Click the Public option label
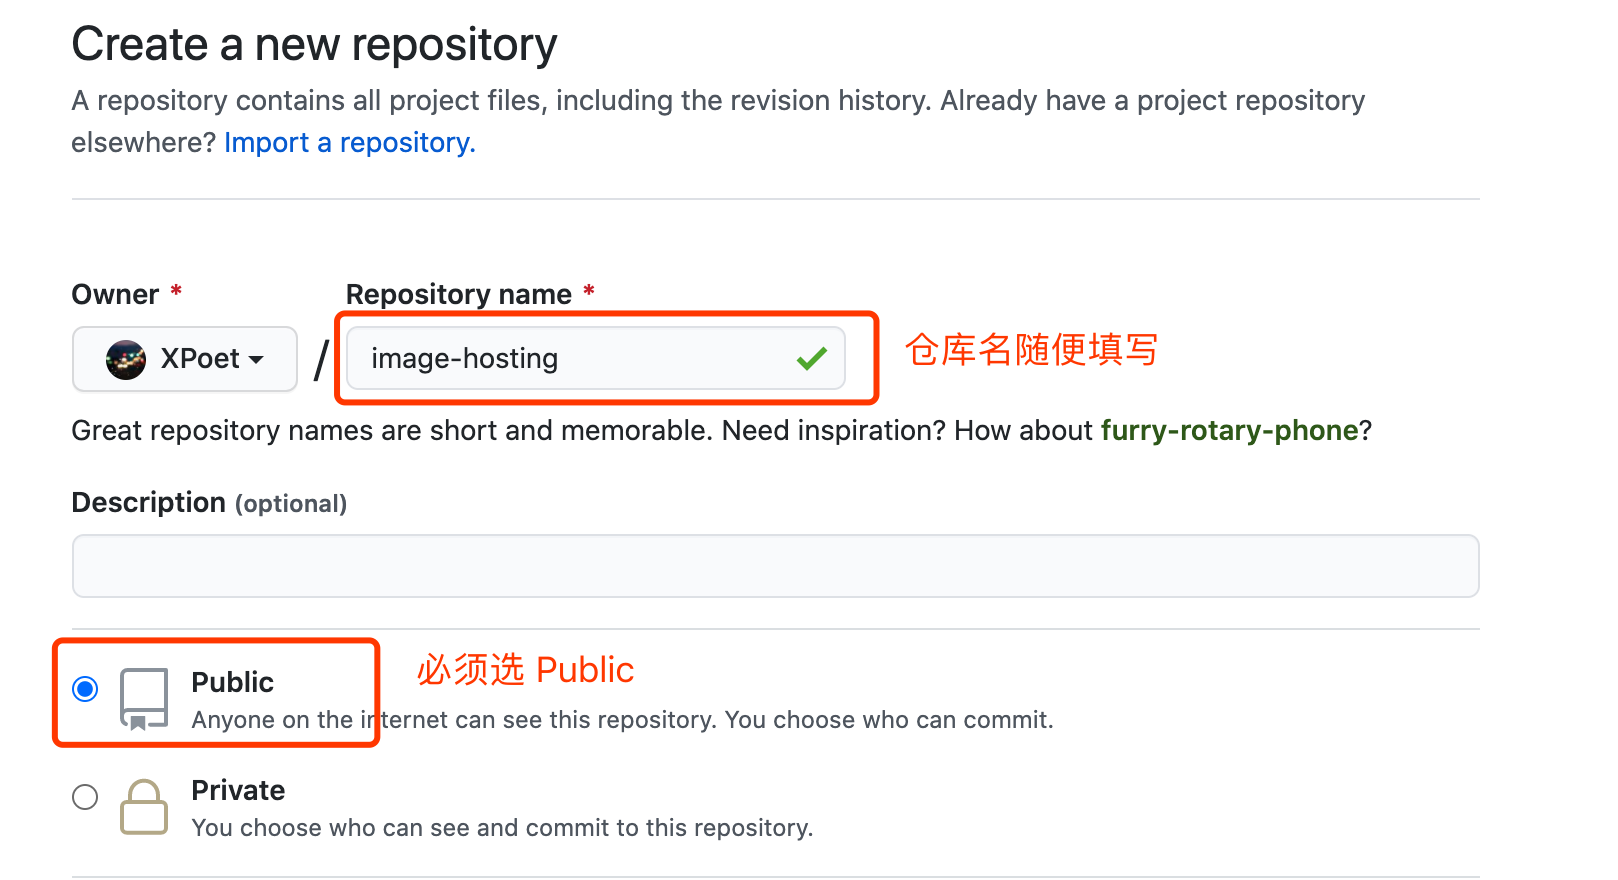Screen dimensions: 1618x880 point(233,682)
